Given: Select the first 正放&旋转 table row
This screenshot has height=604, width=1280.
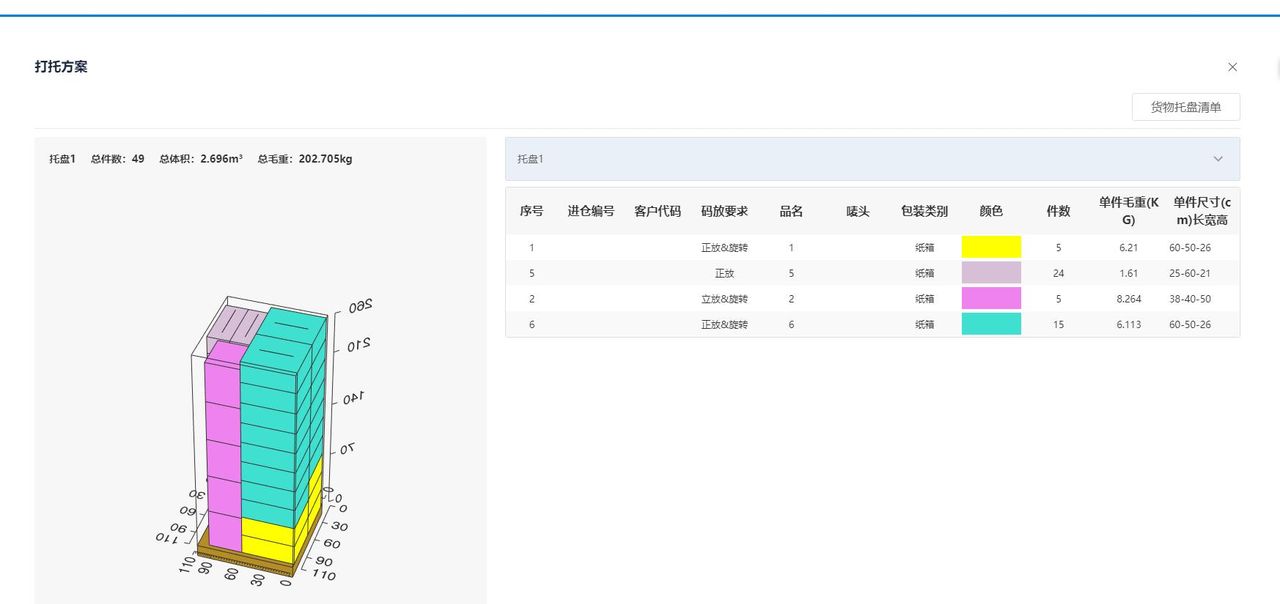Looking at the screenshot, I should click(x=724, y=246).
